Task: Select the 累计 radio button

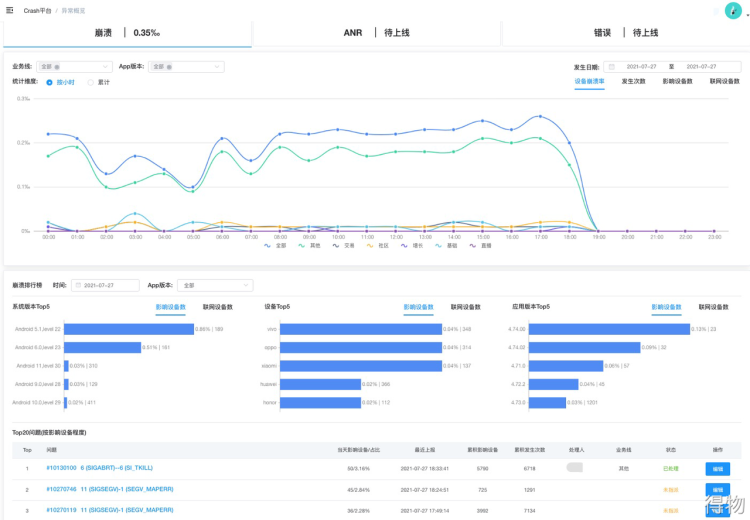Action: click(91, 82)
